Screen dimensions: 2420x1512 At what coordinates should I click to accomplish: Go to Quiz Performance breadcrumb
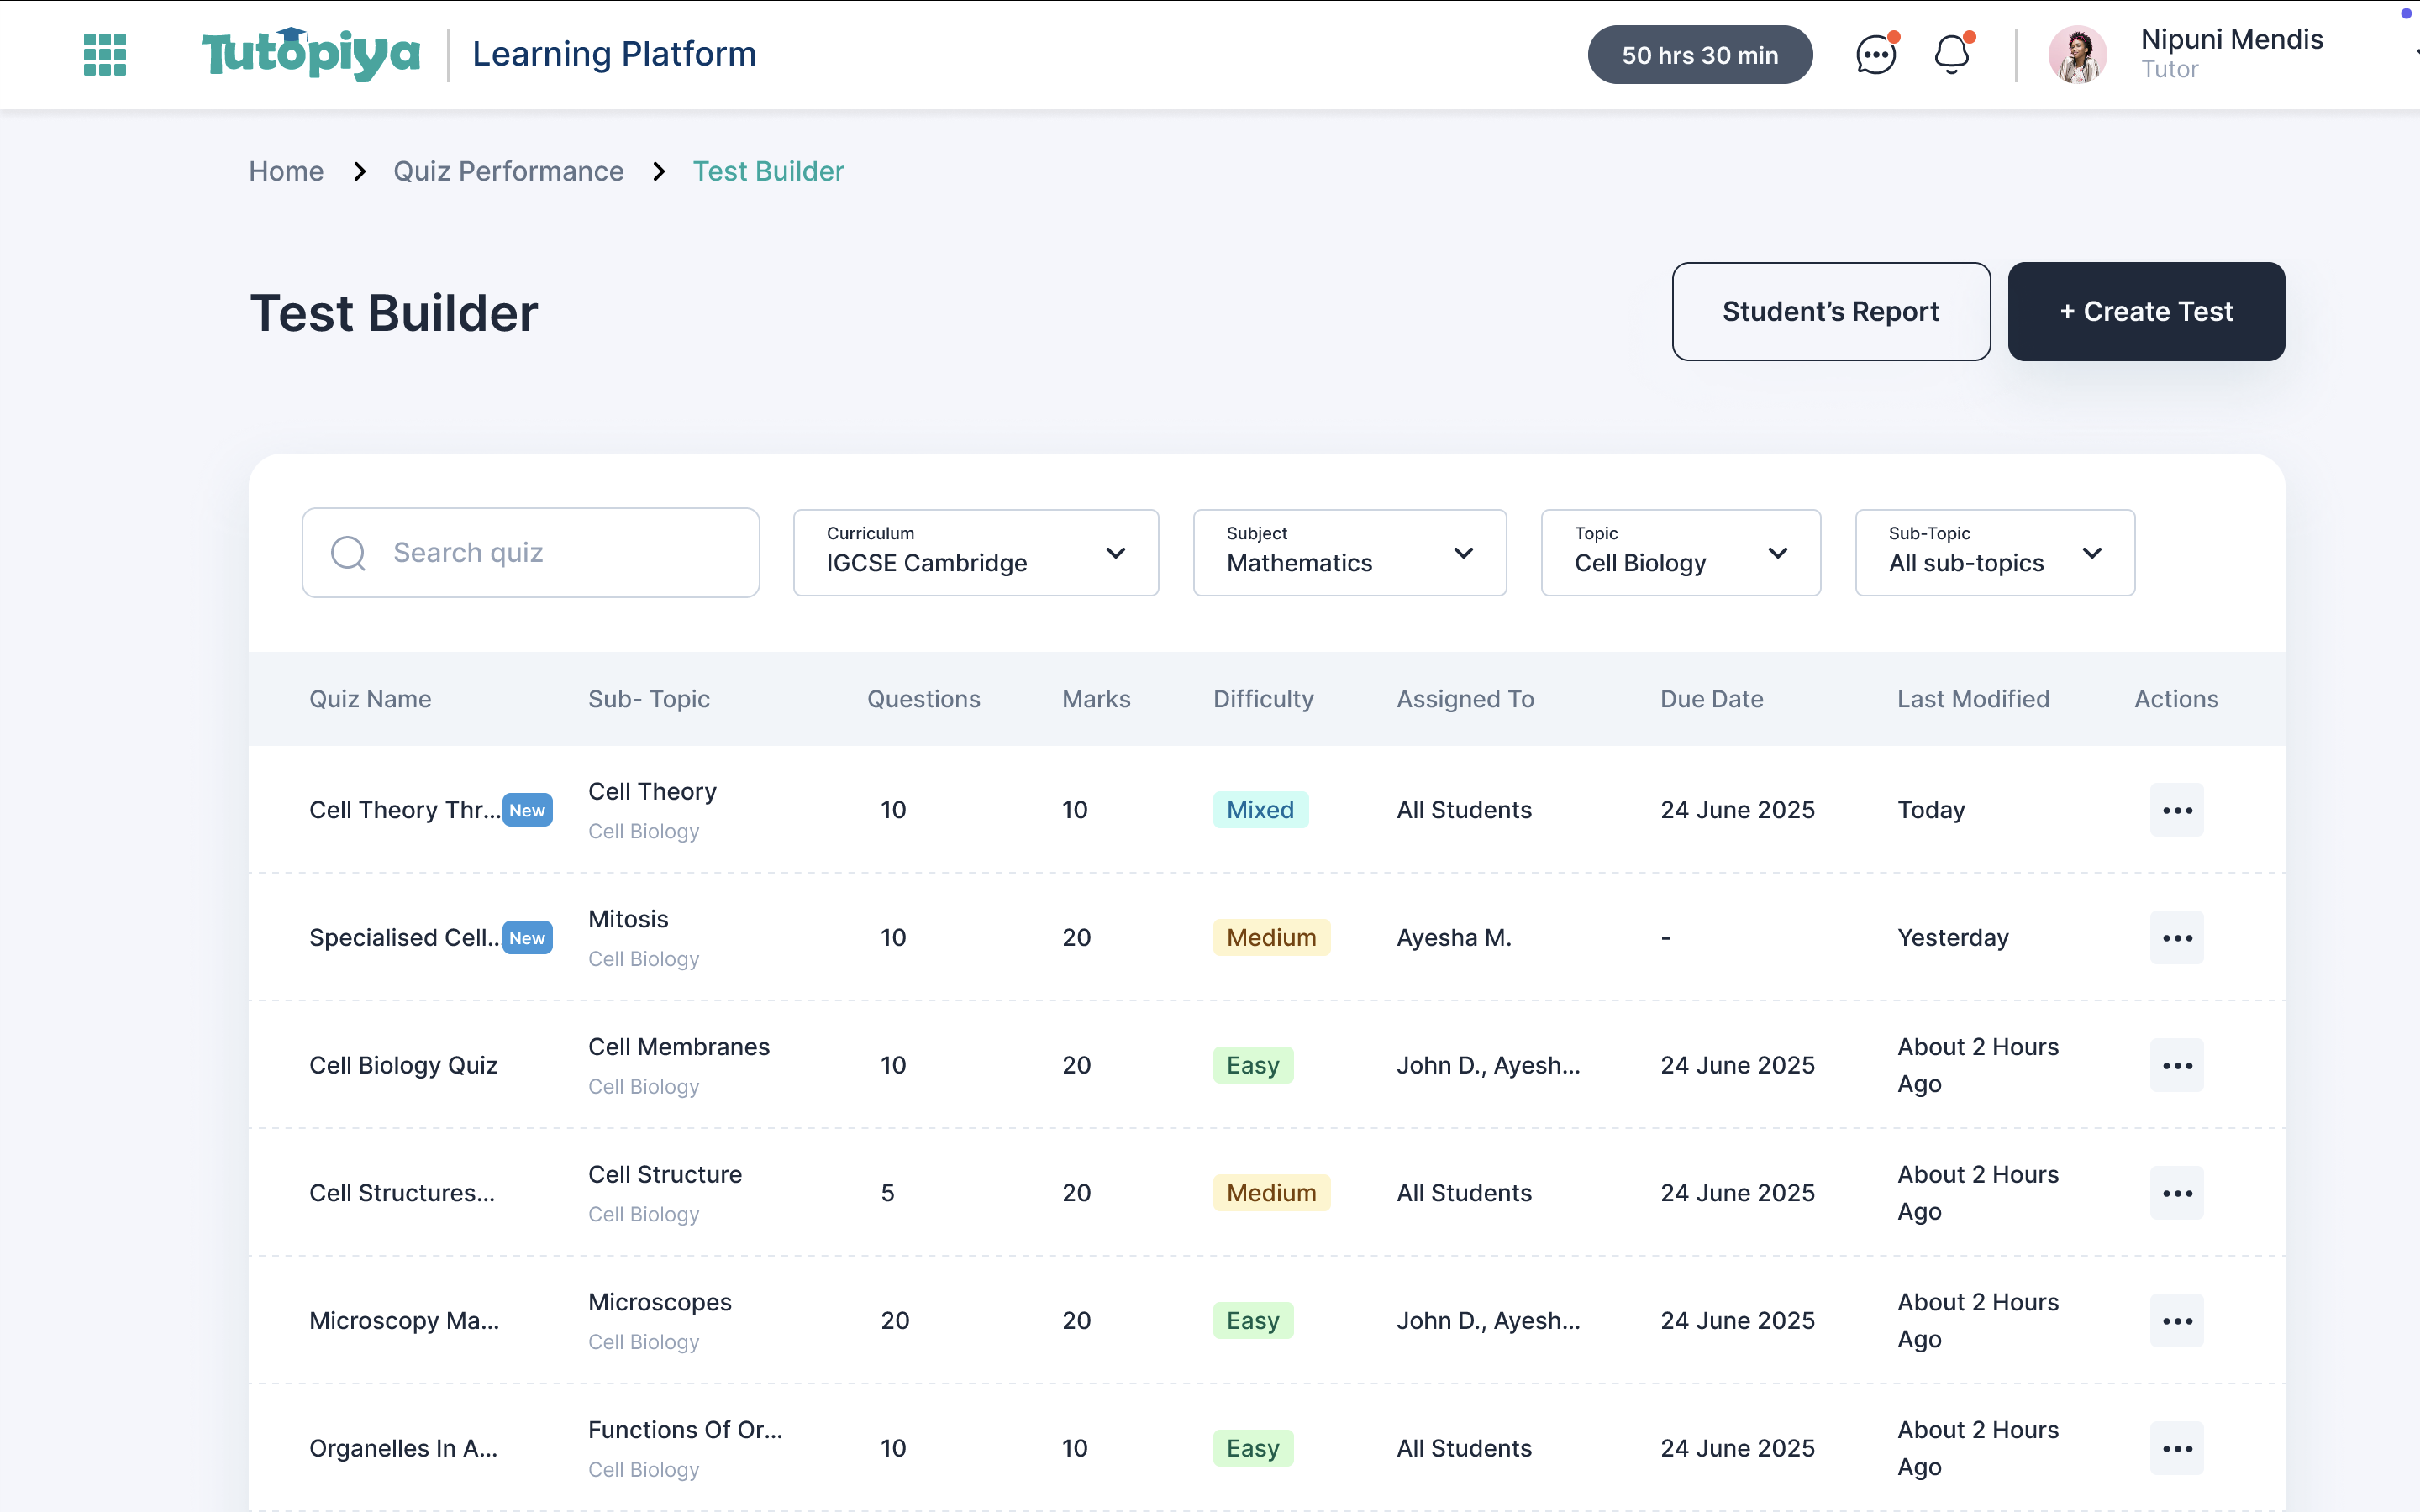[x=508, y=171]
